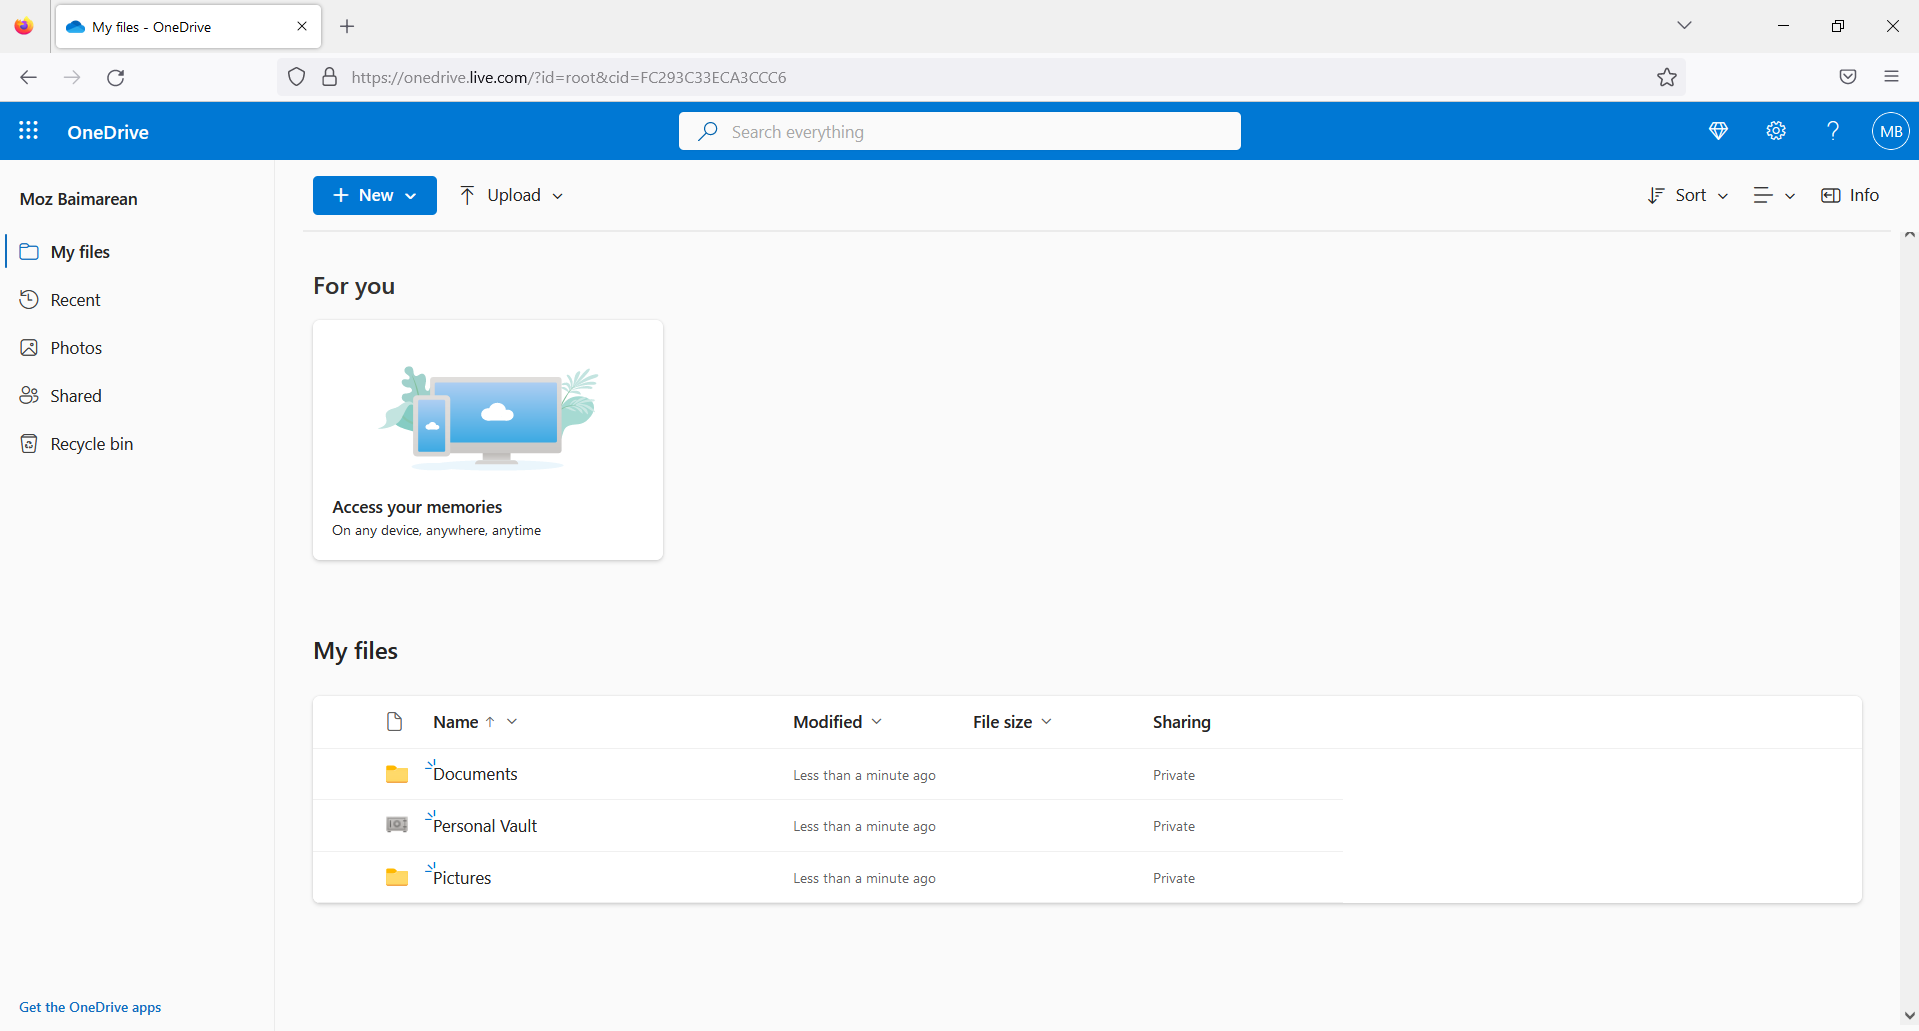
Task: Click the Moz Baimarean account name
Action: (x=79, y=199)
